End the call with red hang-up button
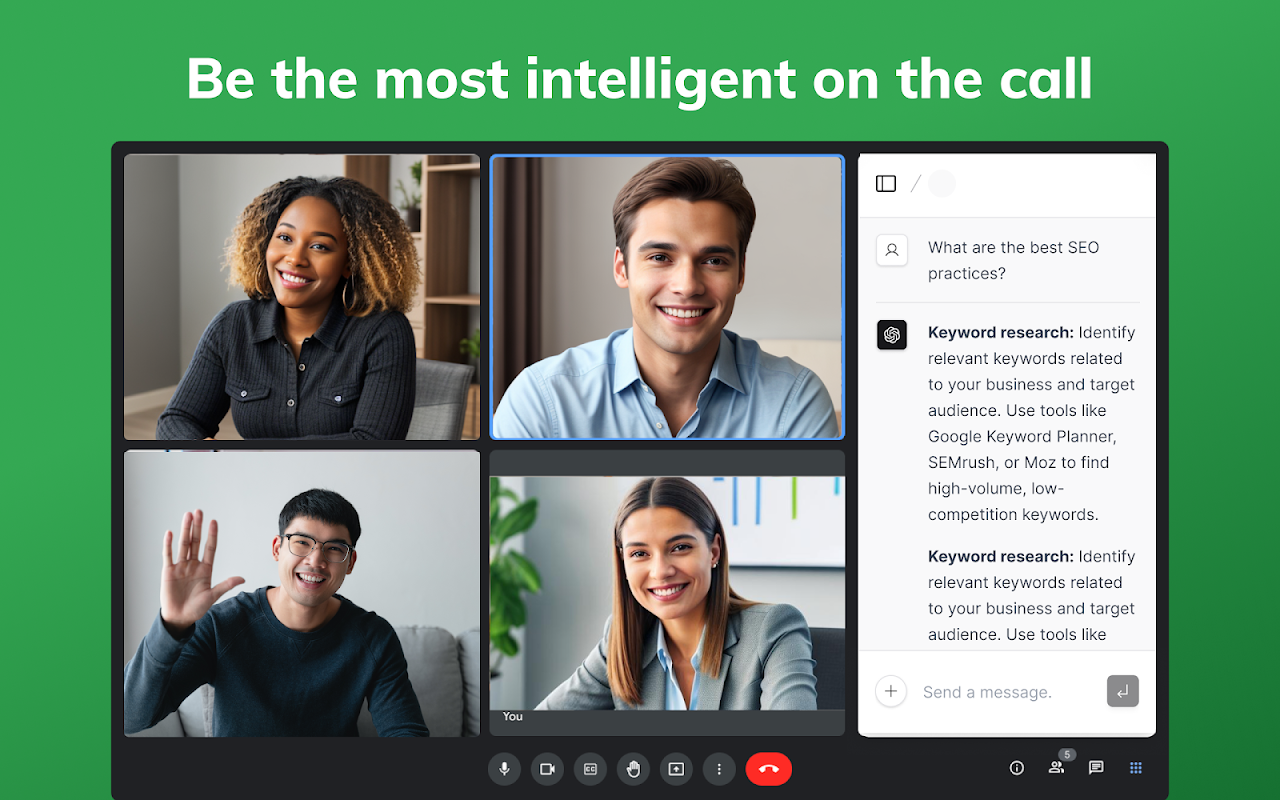Viewport: 1280px width, 800px height. [769, 769]
